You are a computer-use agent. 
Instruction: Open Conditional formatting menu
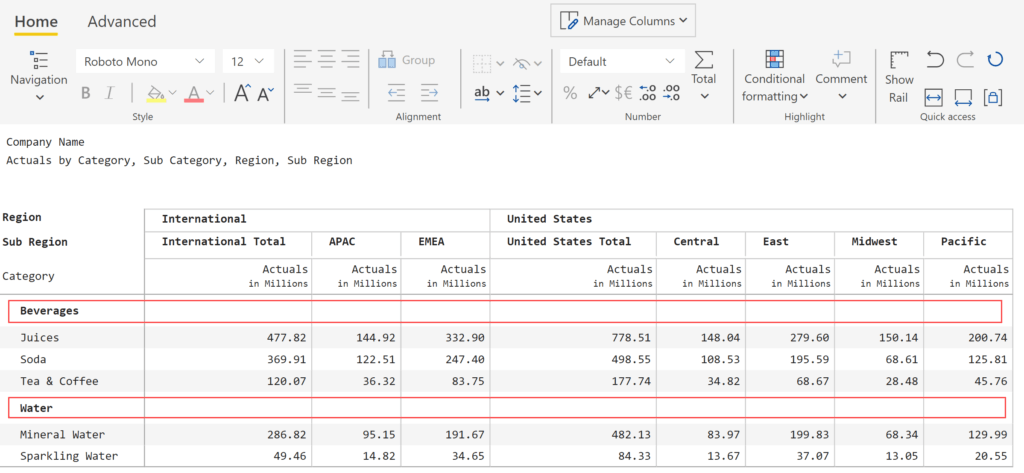tap(775, 76)
